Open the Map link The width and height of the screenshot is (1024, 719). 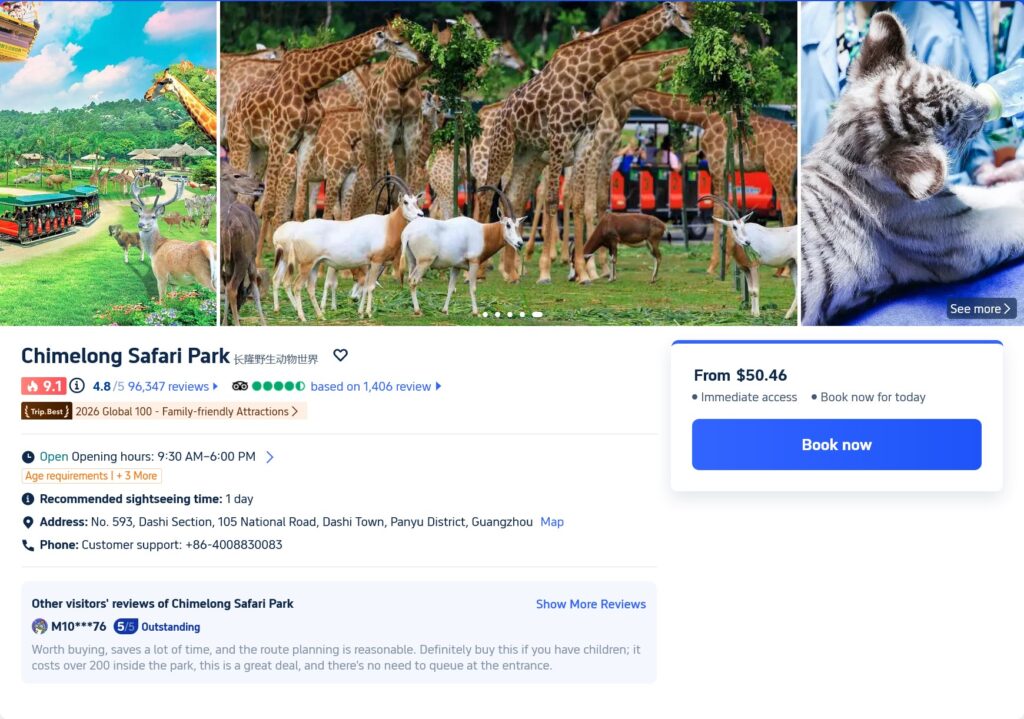(x=552, y=522)
